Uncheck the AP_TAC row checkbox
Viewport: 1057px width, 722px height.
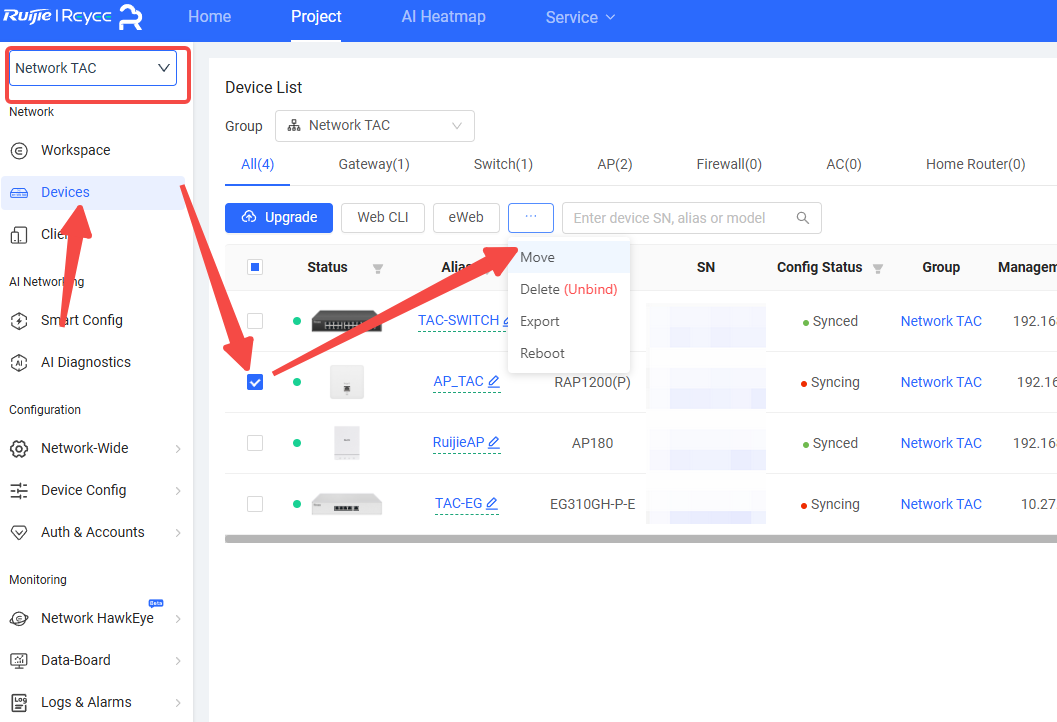pyautogui.click(x=255, y=382)
